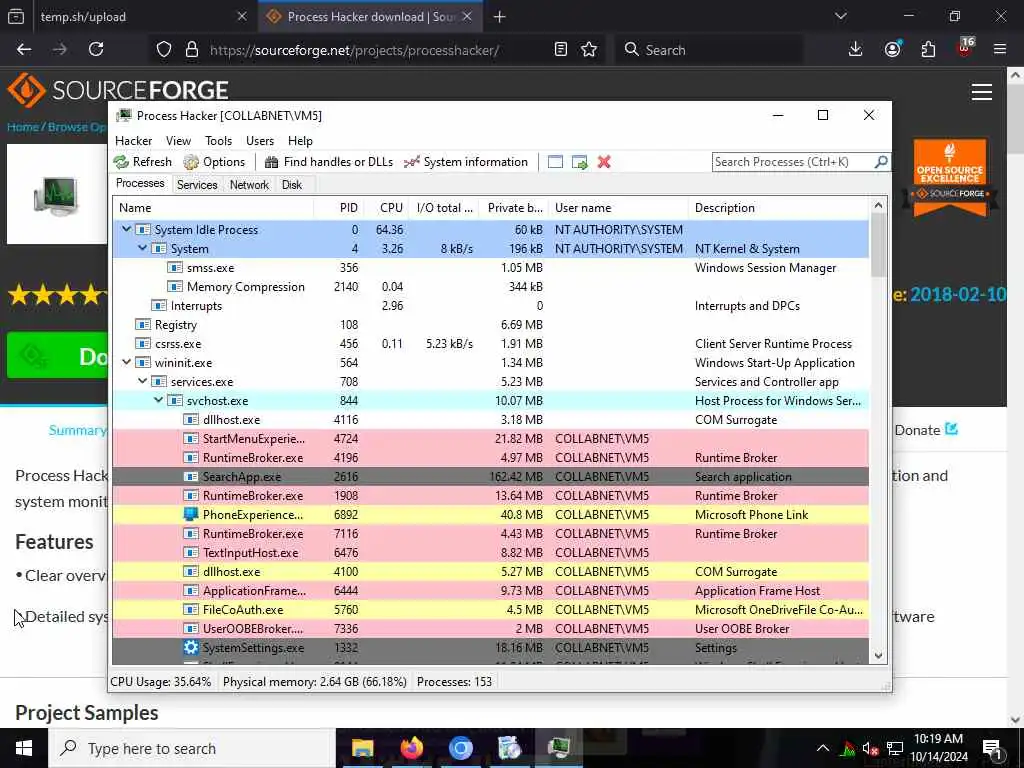Open the Tools menu

(x=218, y=141)
